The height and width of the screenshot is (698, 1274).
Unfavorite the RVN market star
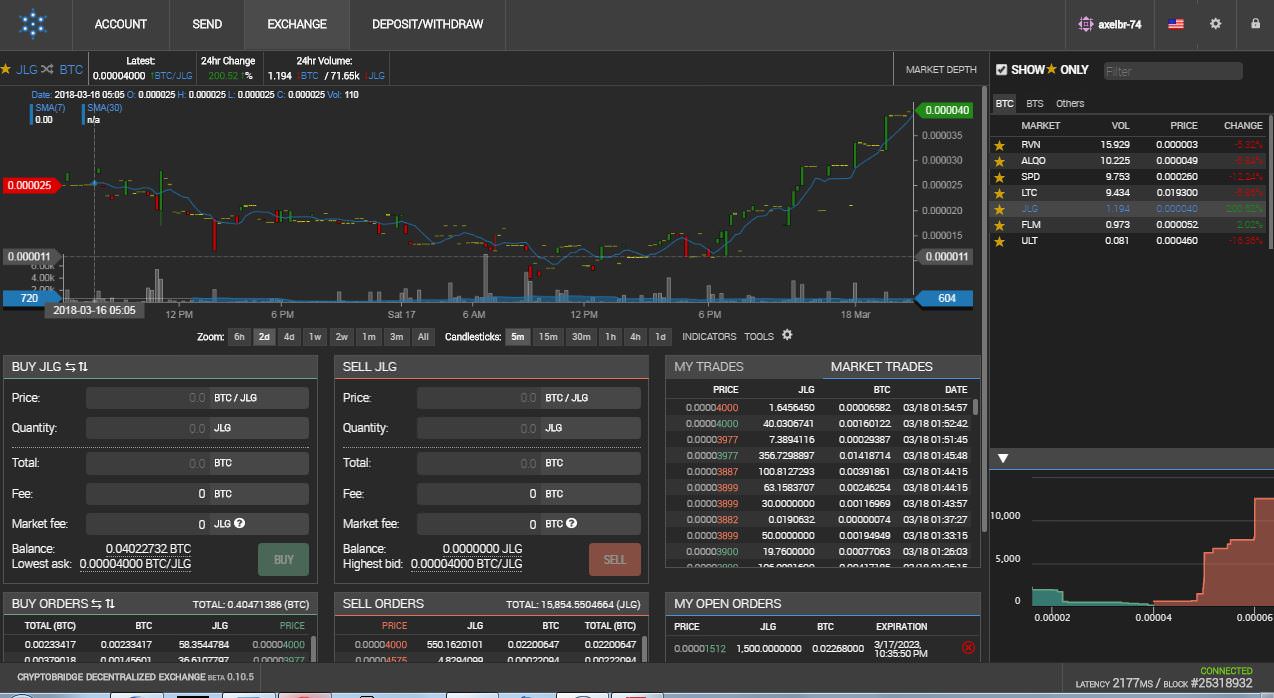coord(999,145)
